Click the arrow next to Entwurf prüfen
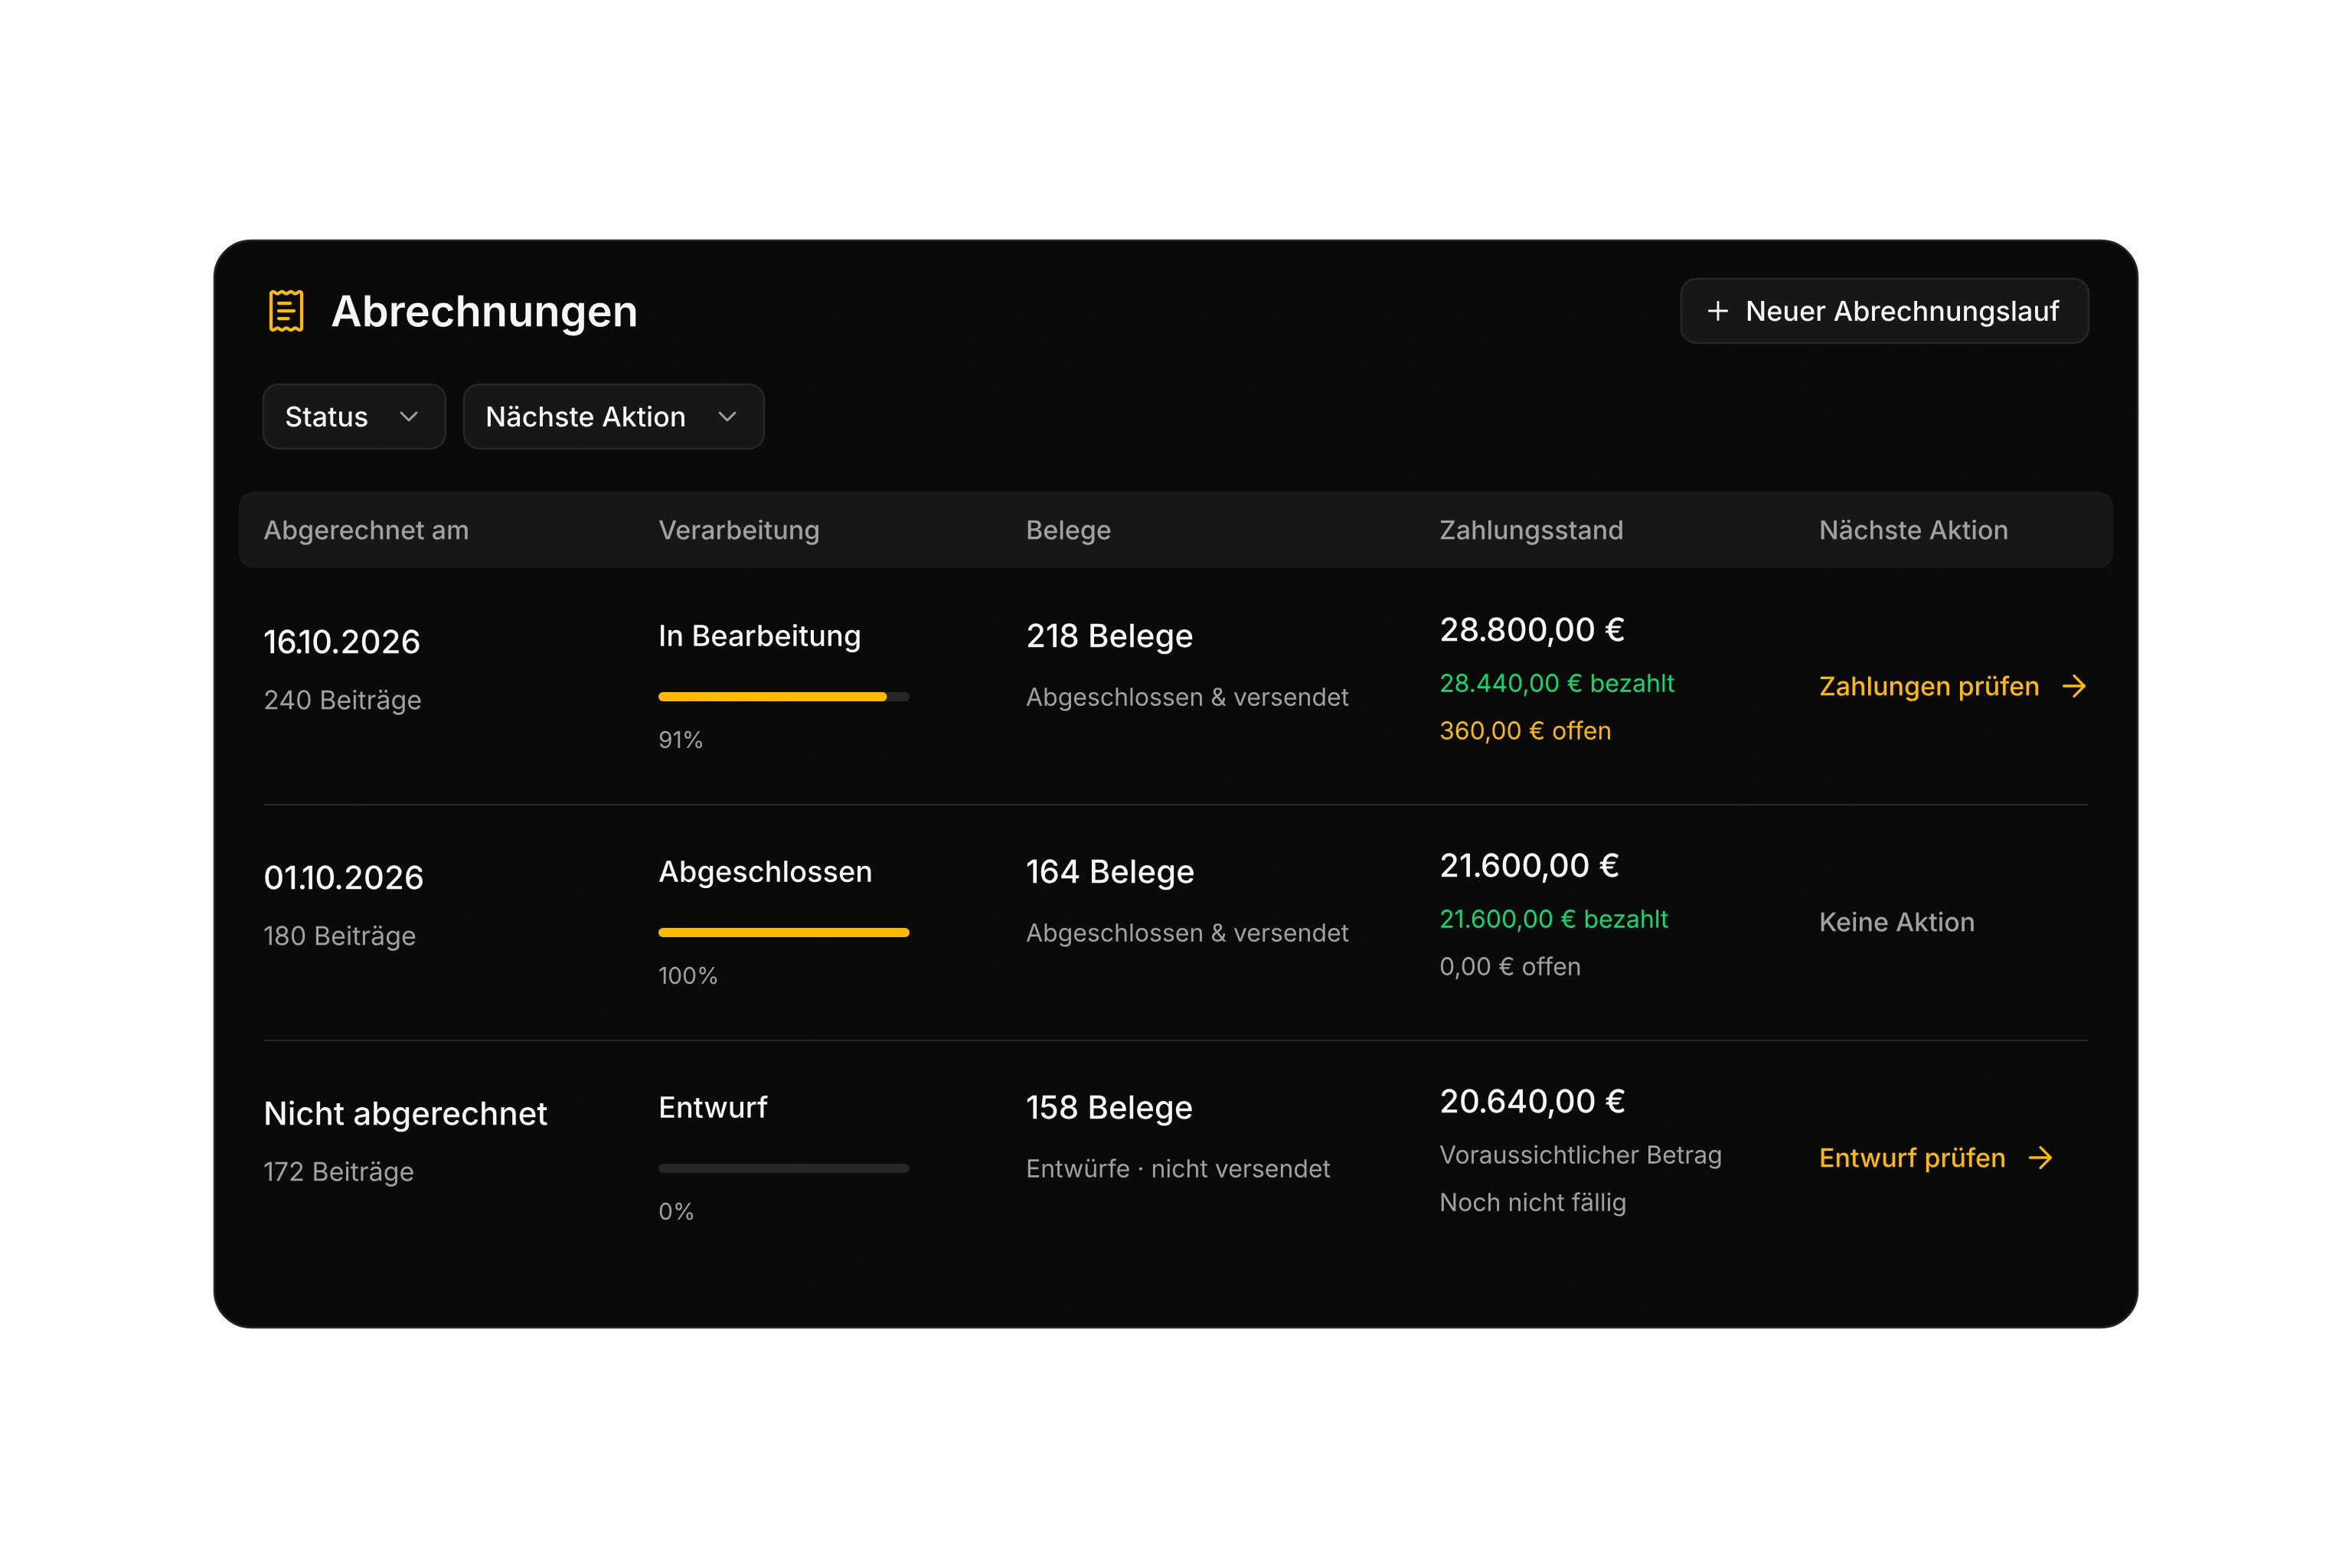Screen dimensions: 2352x1568 point(2040,1158)
